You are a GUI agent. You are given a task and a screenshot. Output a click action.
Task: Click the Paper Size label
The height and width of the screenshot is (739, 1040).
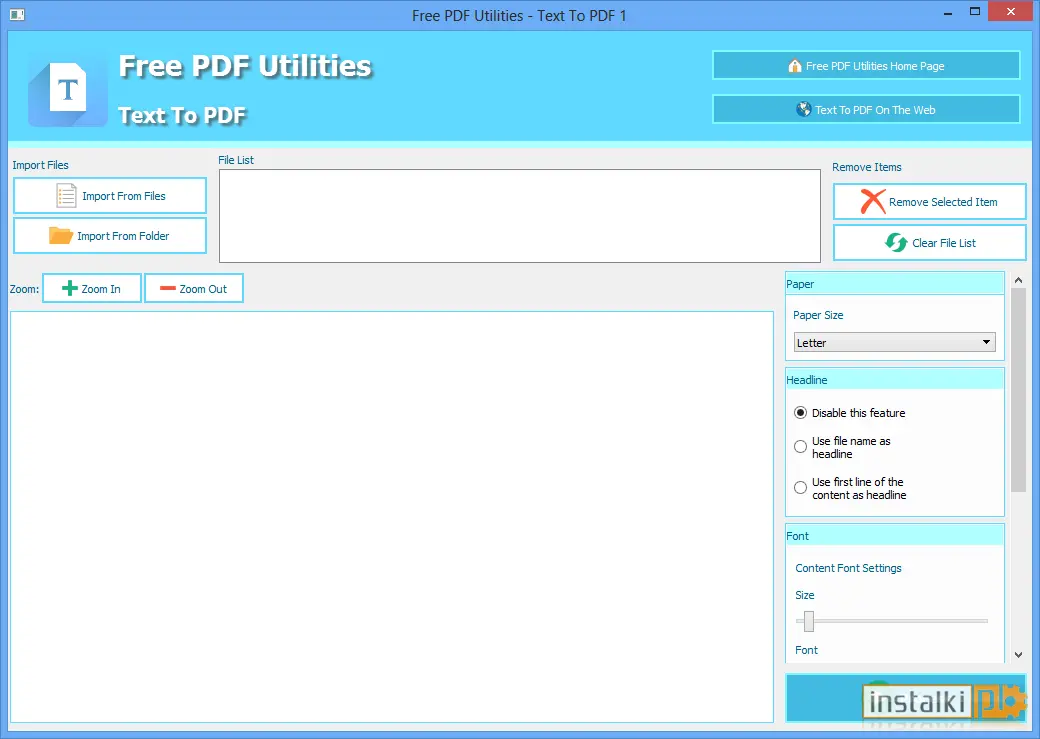click(x=818, y=315)
